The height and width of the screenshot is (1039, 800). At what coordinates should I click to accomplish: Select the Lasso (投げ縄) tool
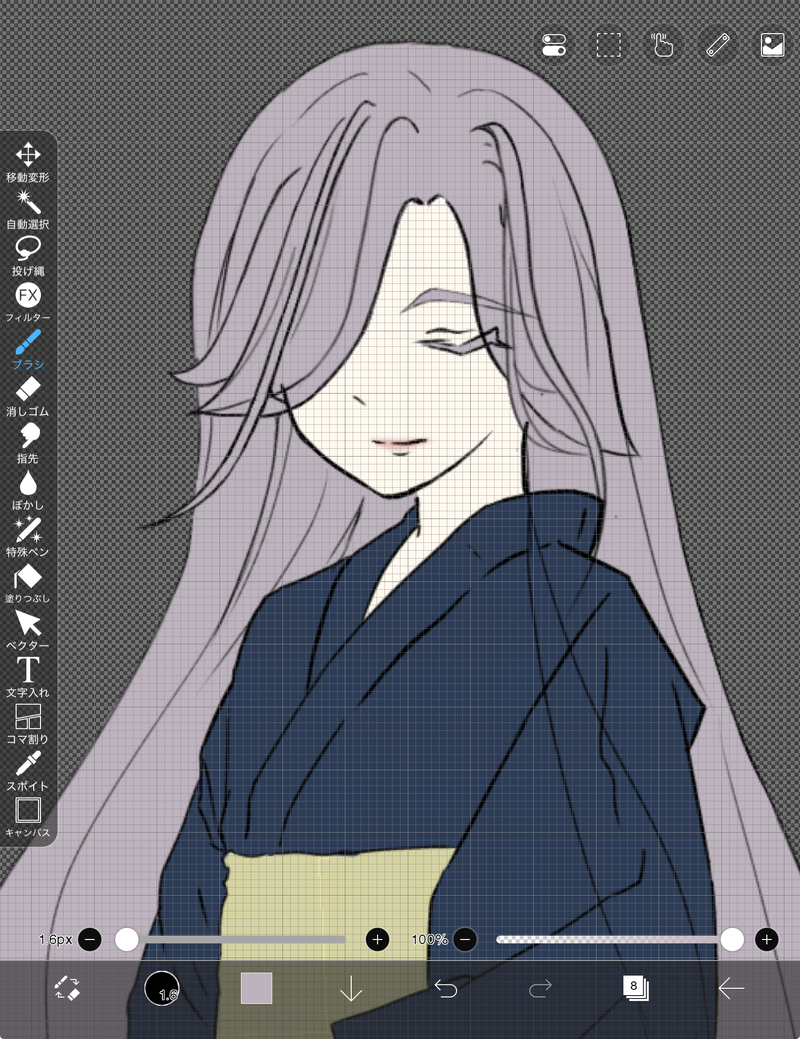point(28,256)
